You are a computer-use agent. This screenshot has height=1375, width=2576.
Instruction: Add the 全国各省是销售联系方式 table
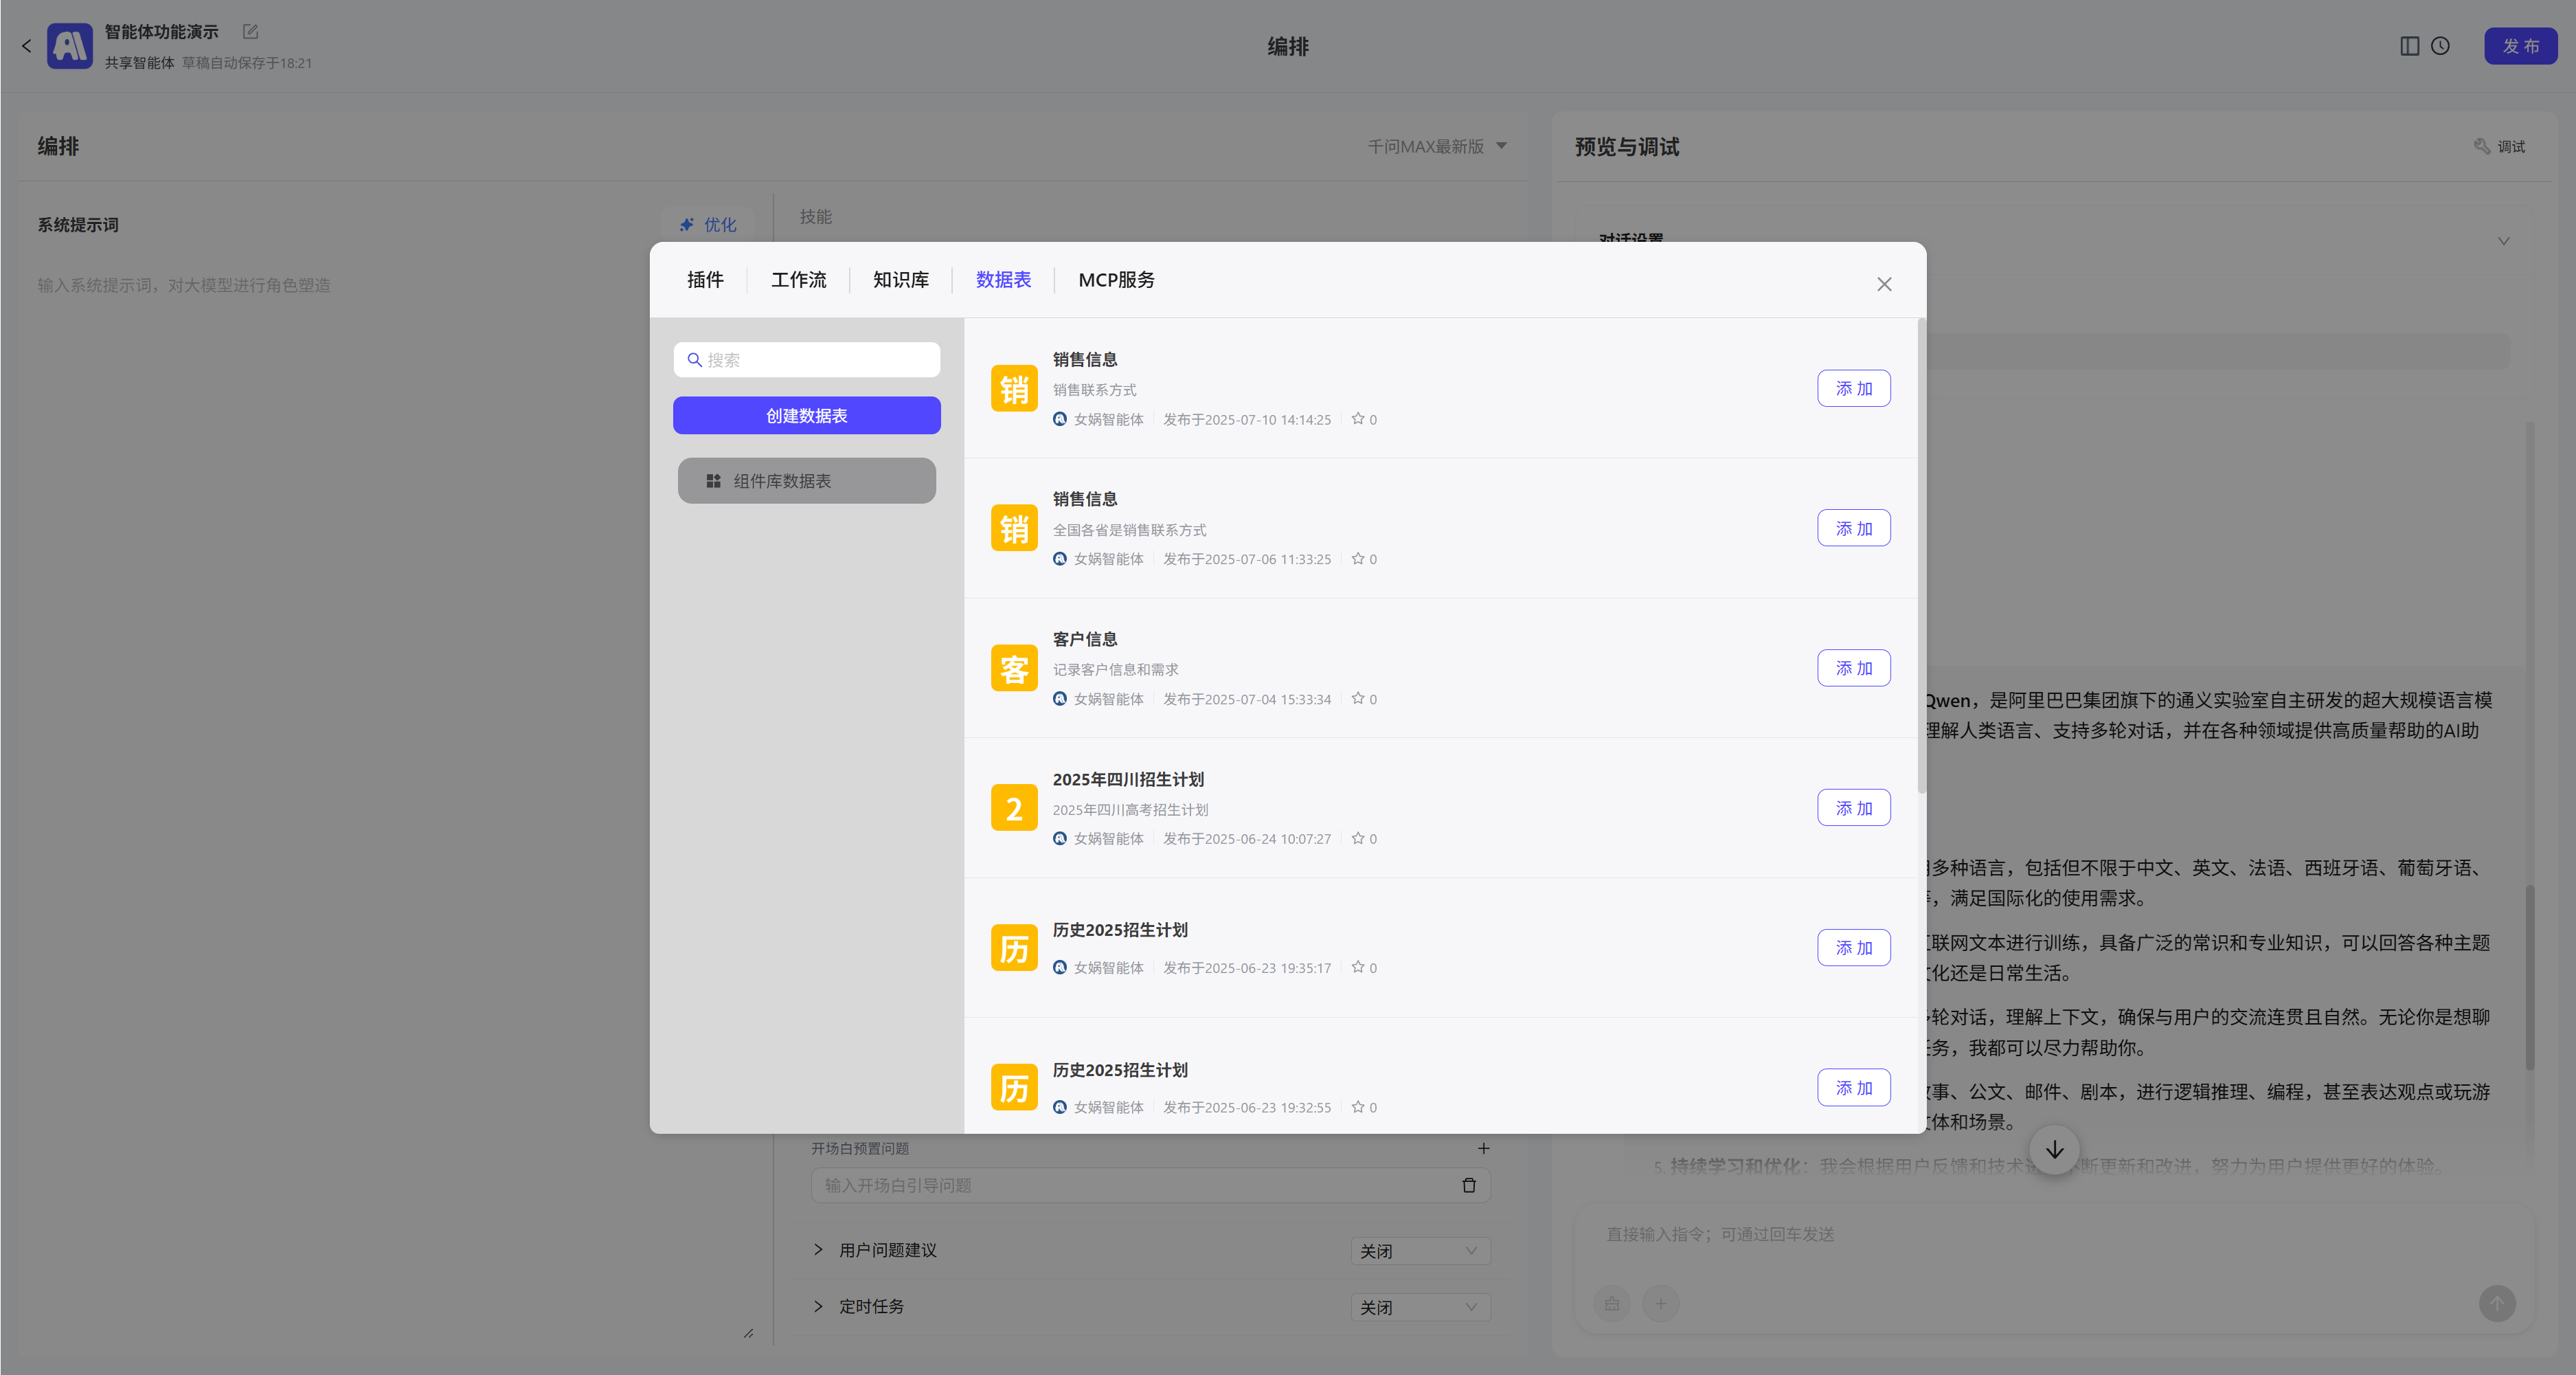(1854, 528)
